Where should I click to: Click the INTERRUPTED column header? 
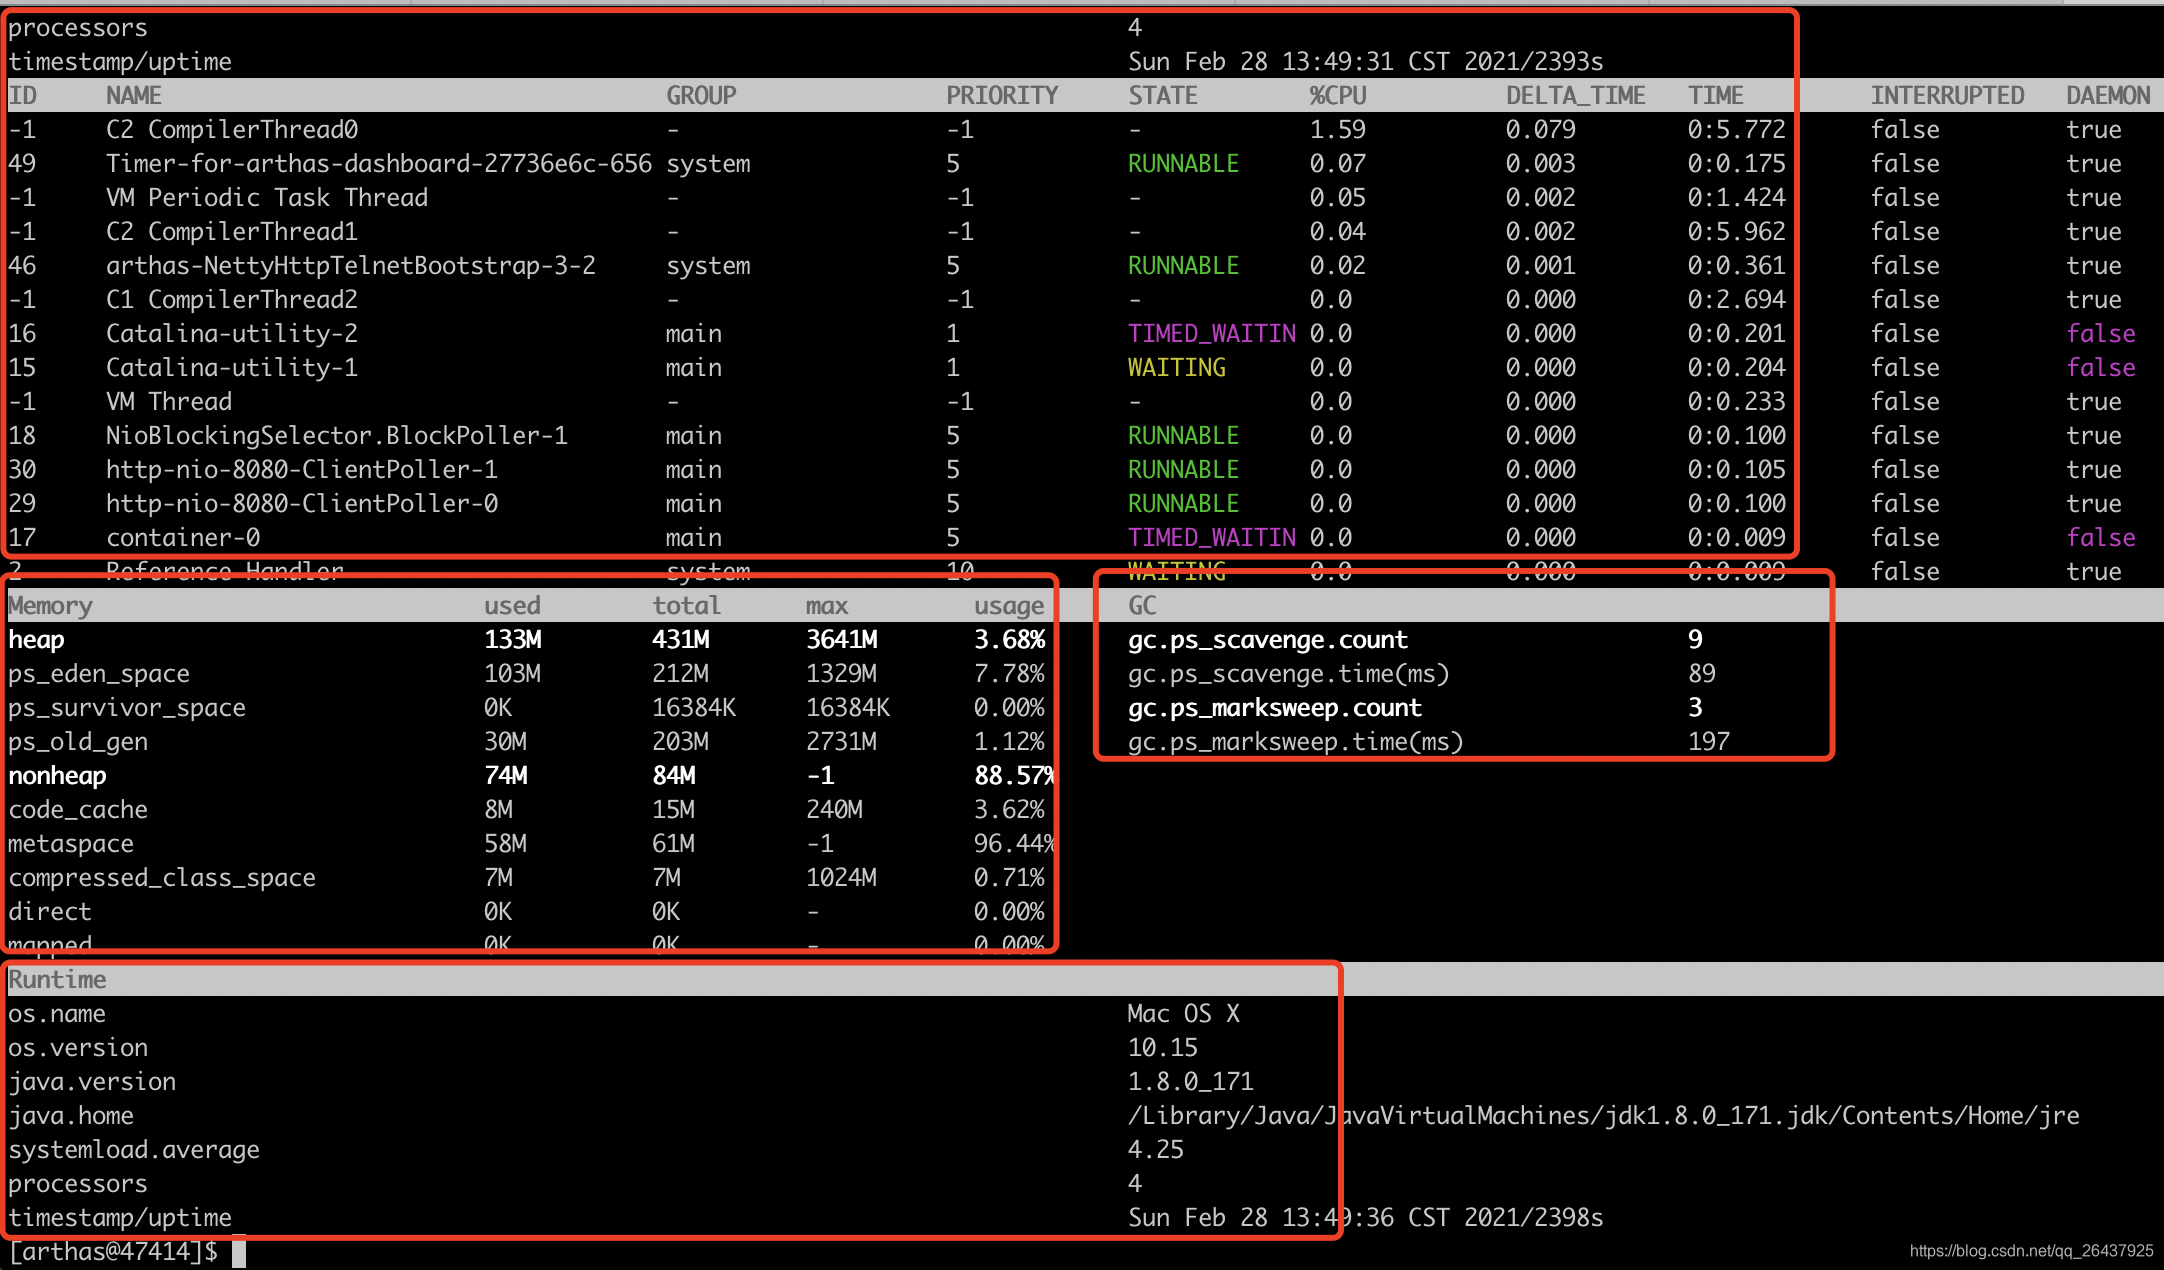1947,96
